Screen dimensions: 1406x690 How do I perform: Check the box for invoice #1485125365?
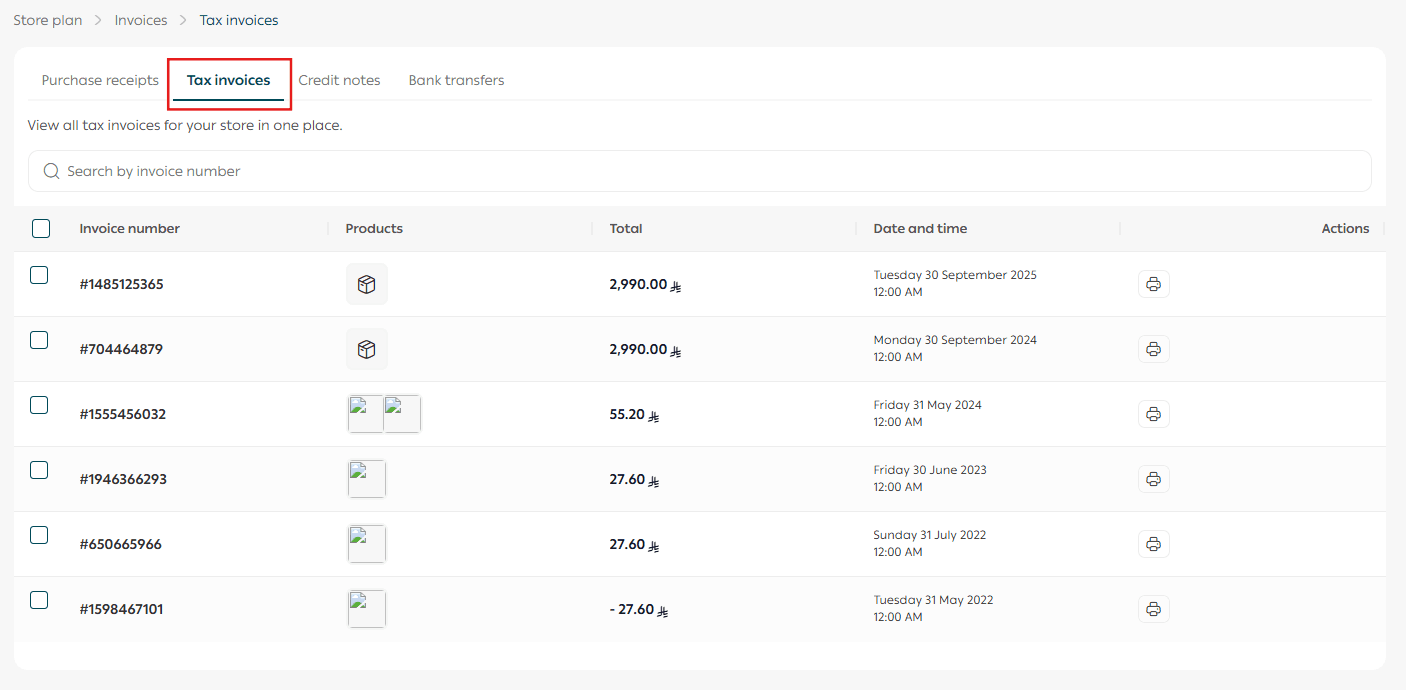(x=39, y=275)
